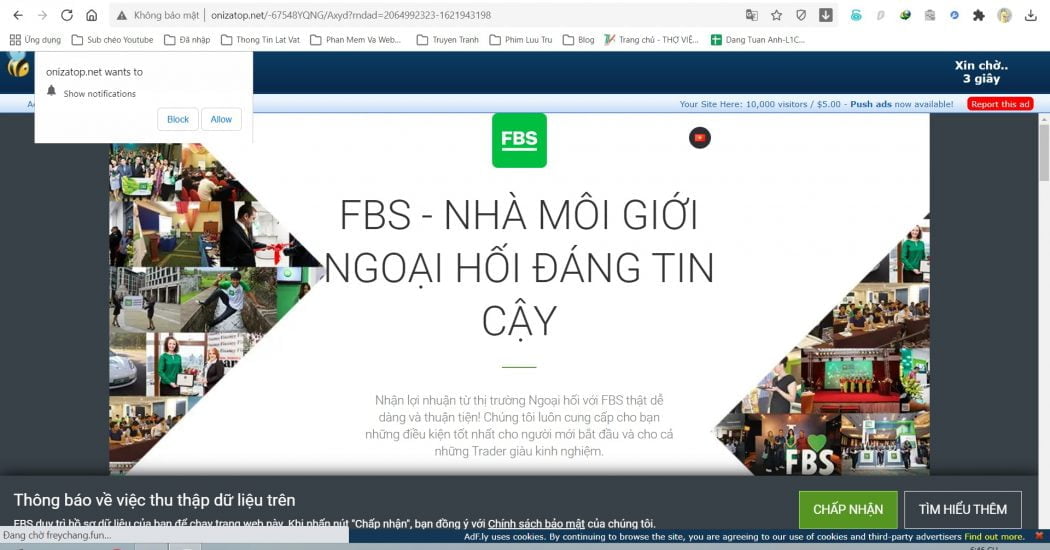This screenshot has height=550, width=1050.
Task: Click the faded gray D extension icon
Action: click(881, 15)
